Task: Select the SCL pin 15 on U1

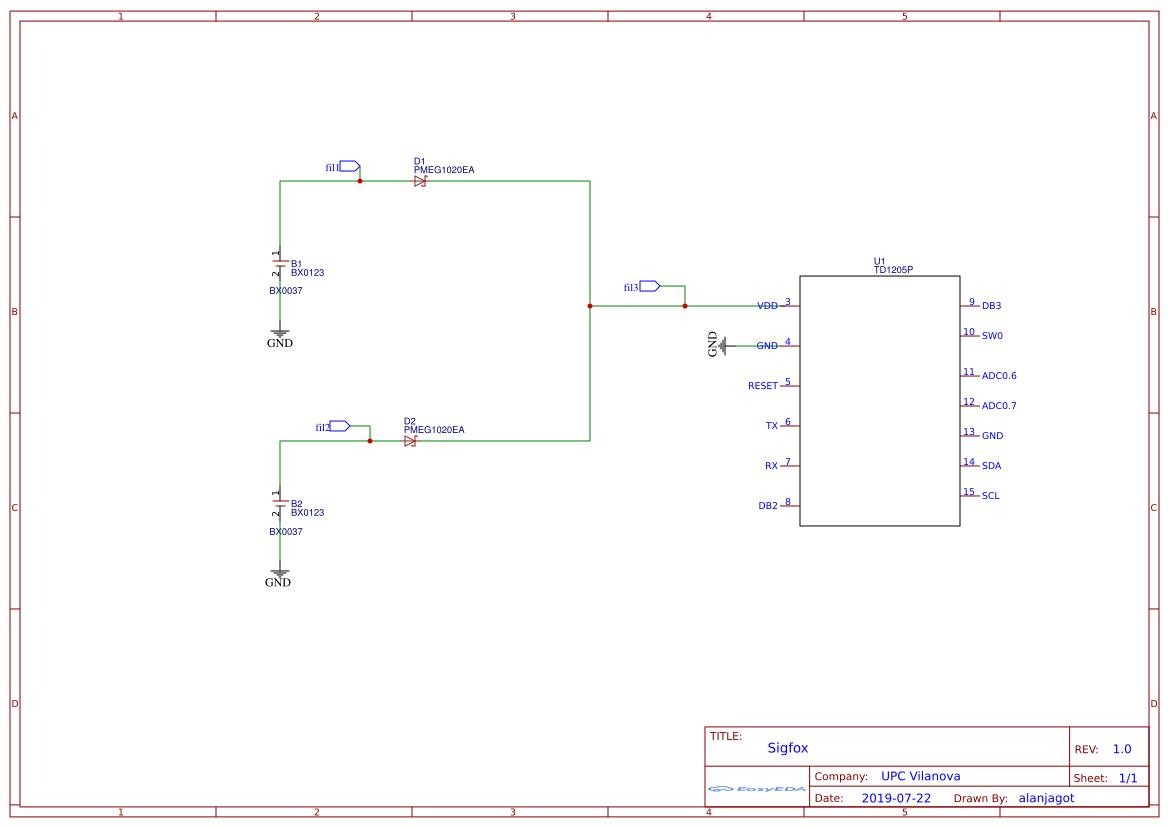Action: [970, 495]
